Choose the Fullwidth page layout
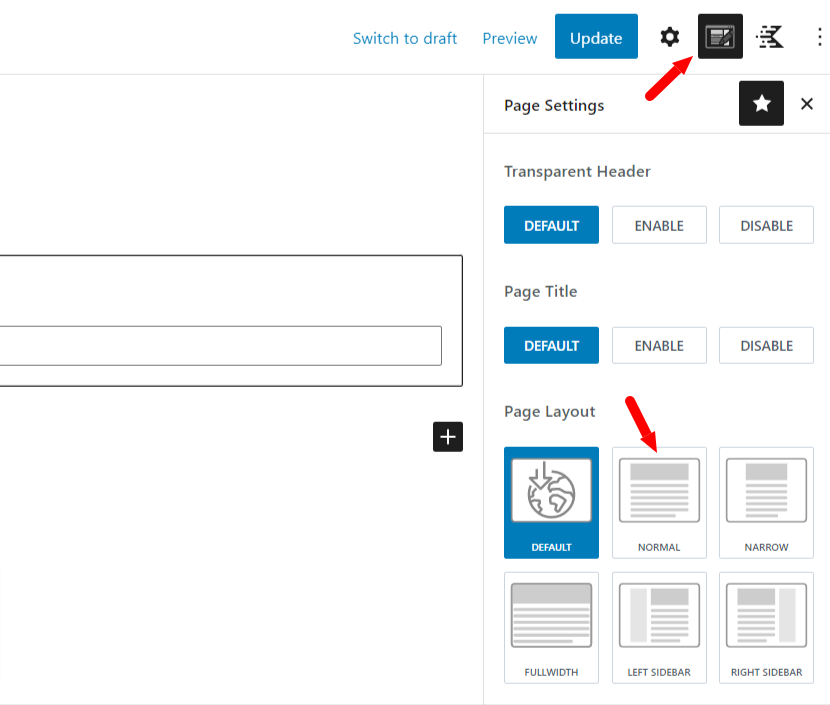 click(x=551, y=628)
